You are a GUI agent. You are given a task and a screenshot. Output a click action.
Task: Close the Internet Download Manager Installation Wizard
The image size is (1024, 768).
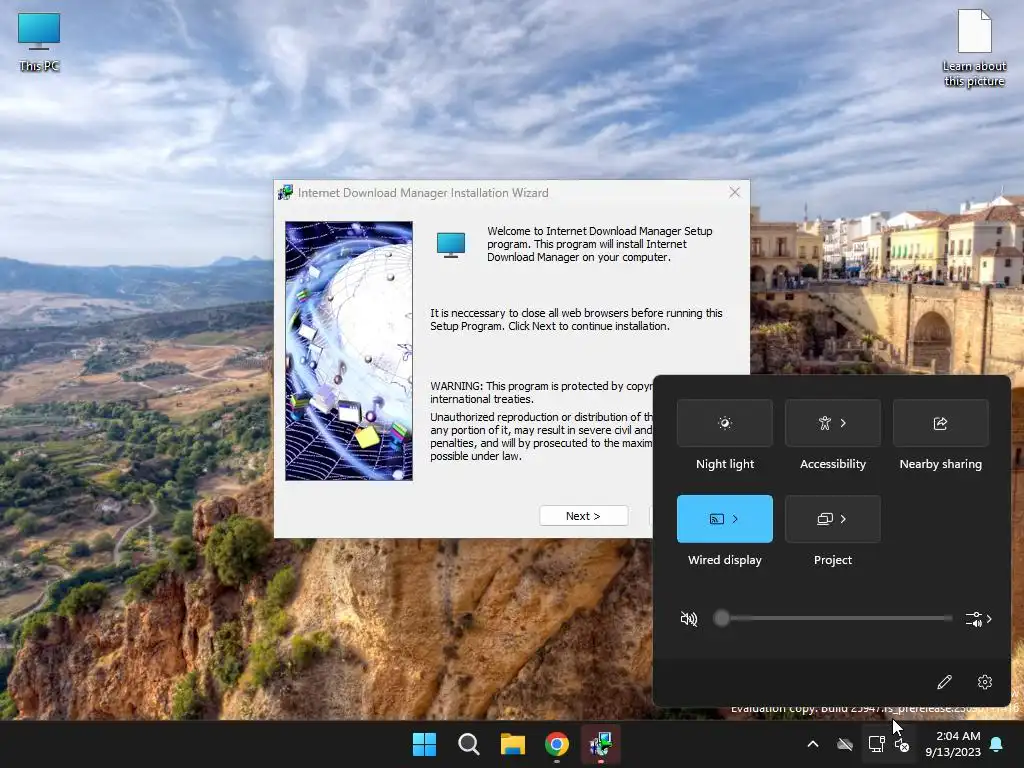[735, 192]
